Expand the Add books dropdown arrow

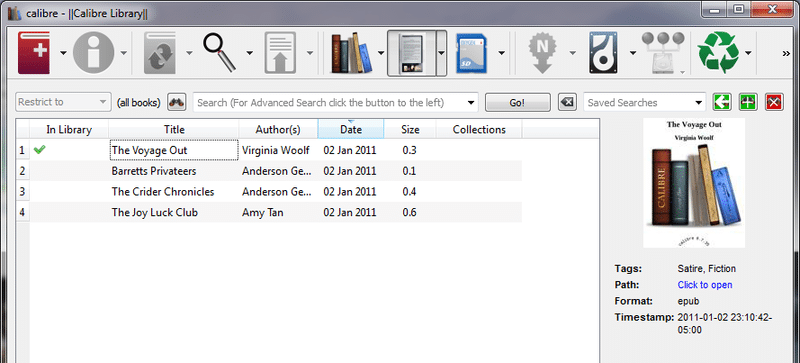63,53
